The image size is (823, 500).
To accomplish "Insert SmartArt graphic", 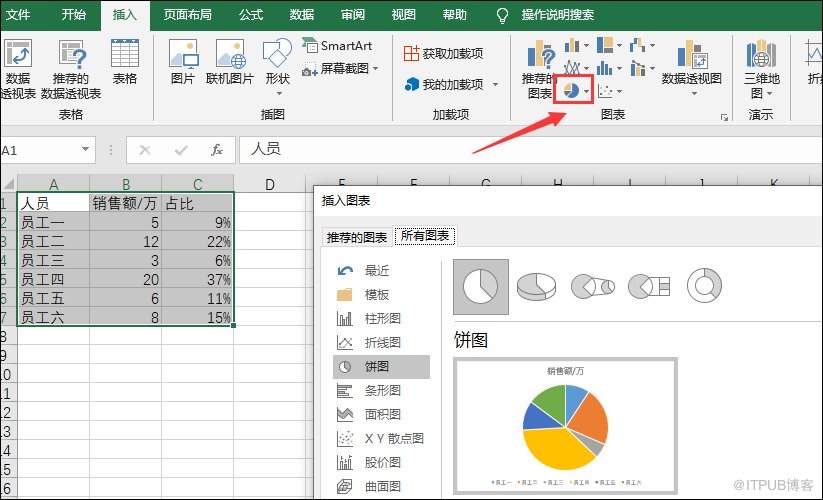I will point(337,46).
